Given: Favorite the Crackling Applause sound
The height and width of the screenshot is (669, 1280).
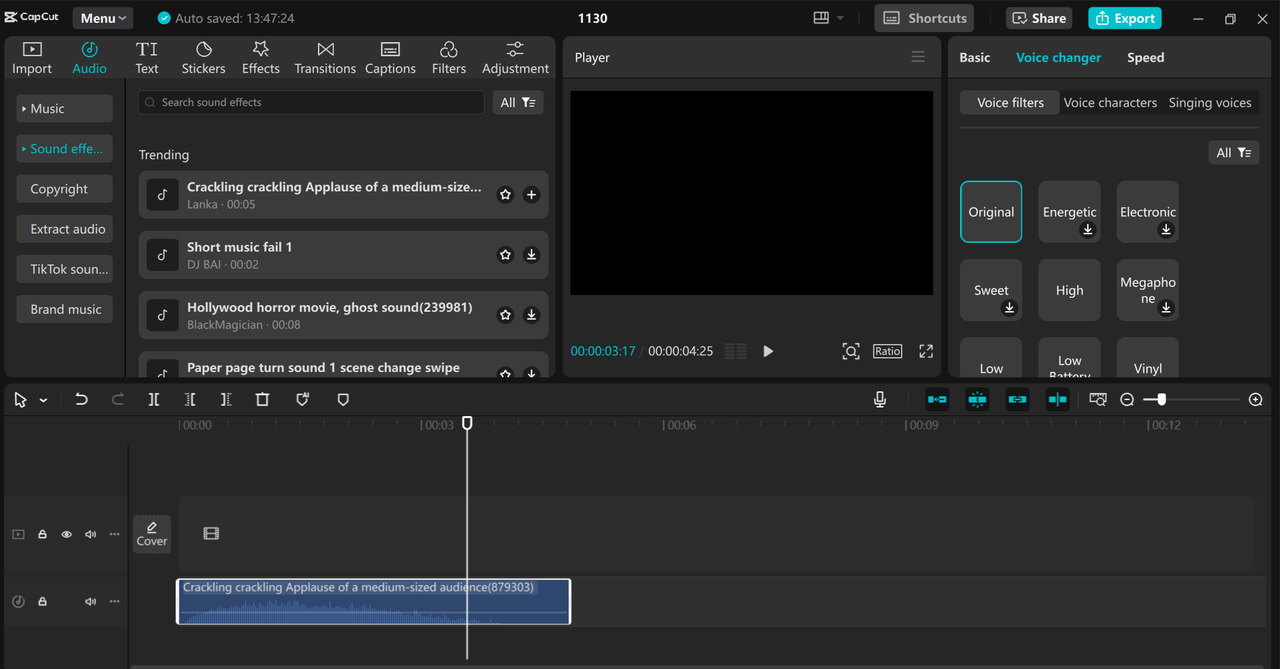Looking at the screenshot, I should pos(505,195).
